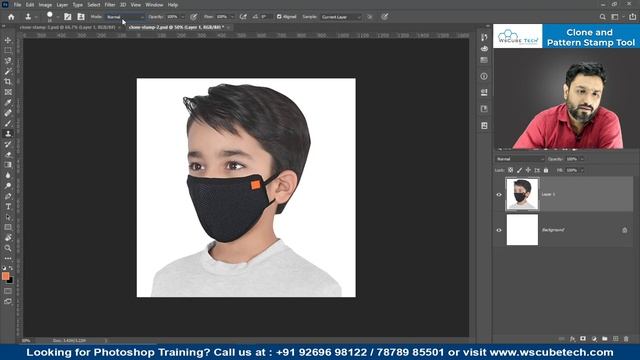Select the Frame tool
Image resolution: width=640 pixels, height=360 pixels.
point(8,92)
